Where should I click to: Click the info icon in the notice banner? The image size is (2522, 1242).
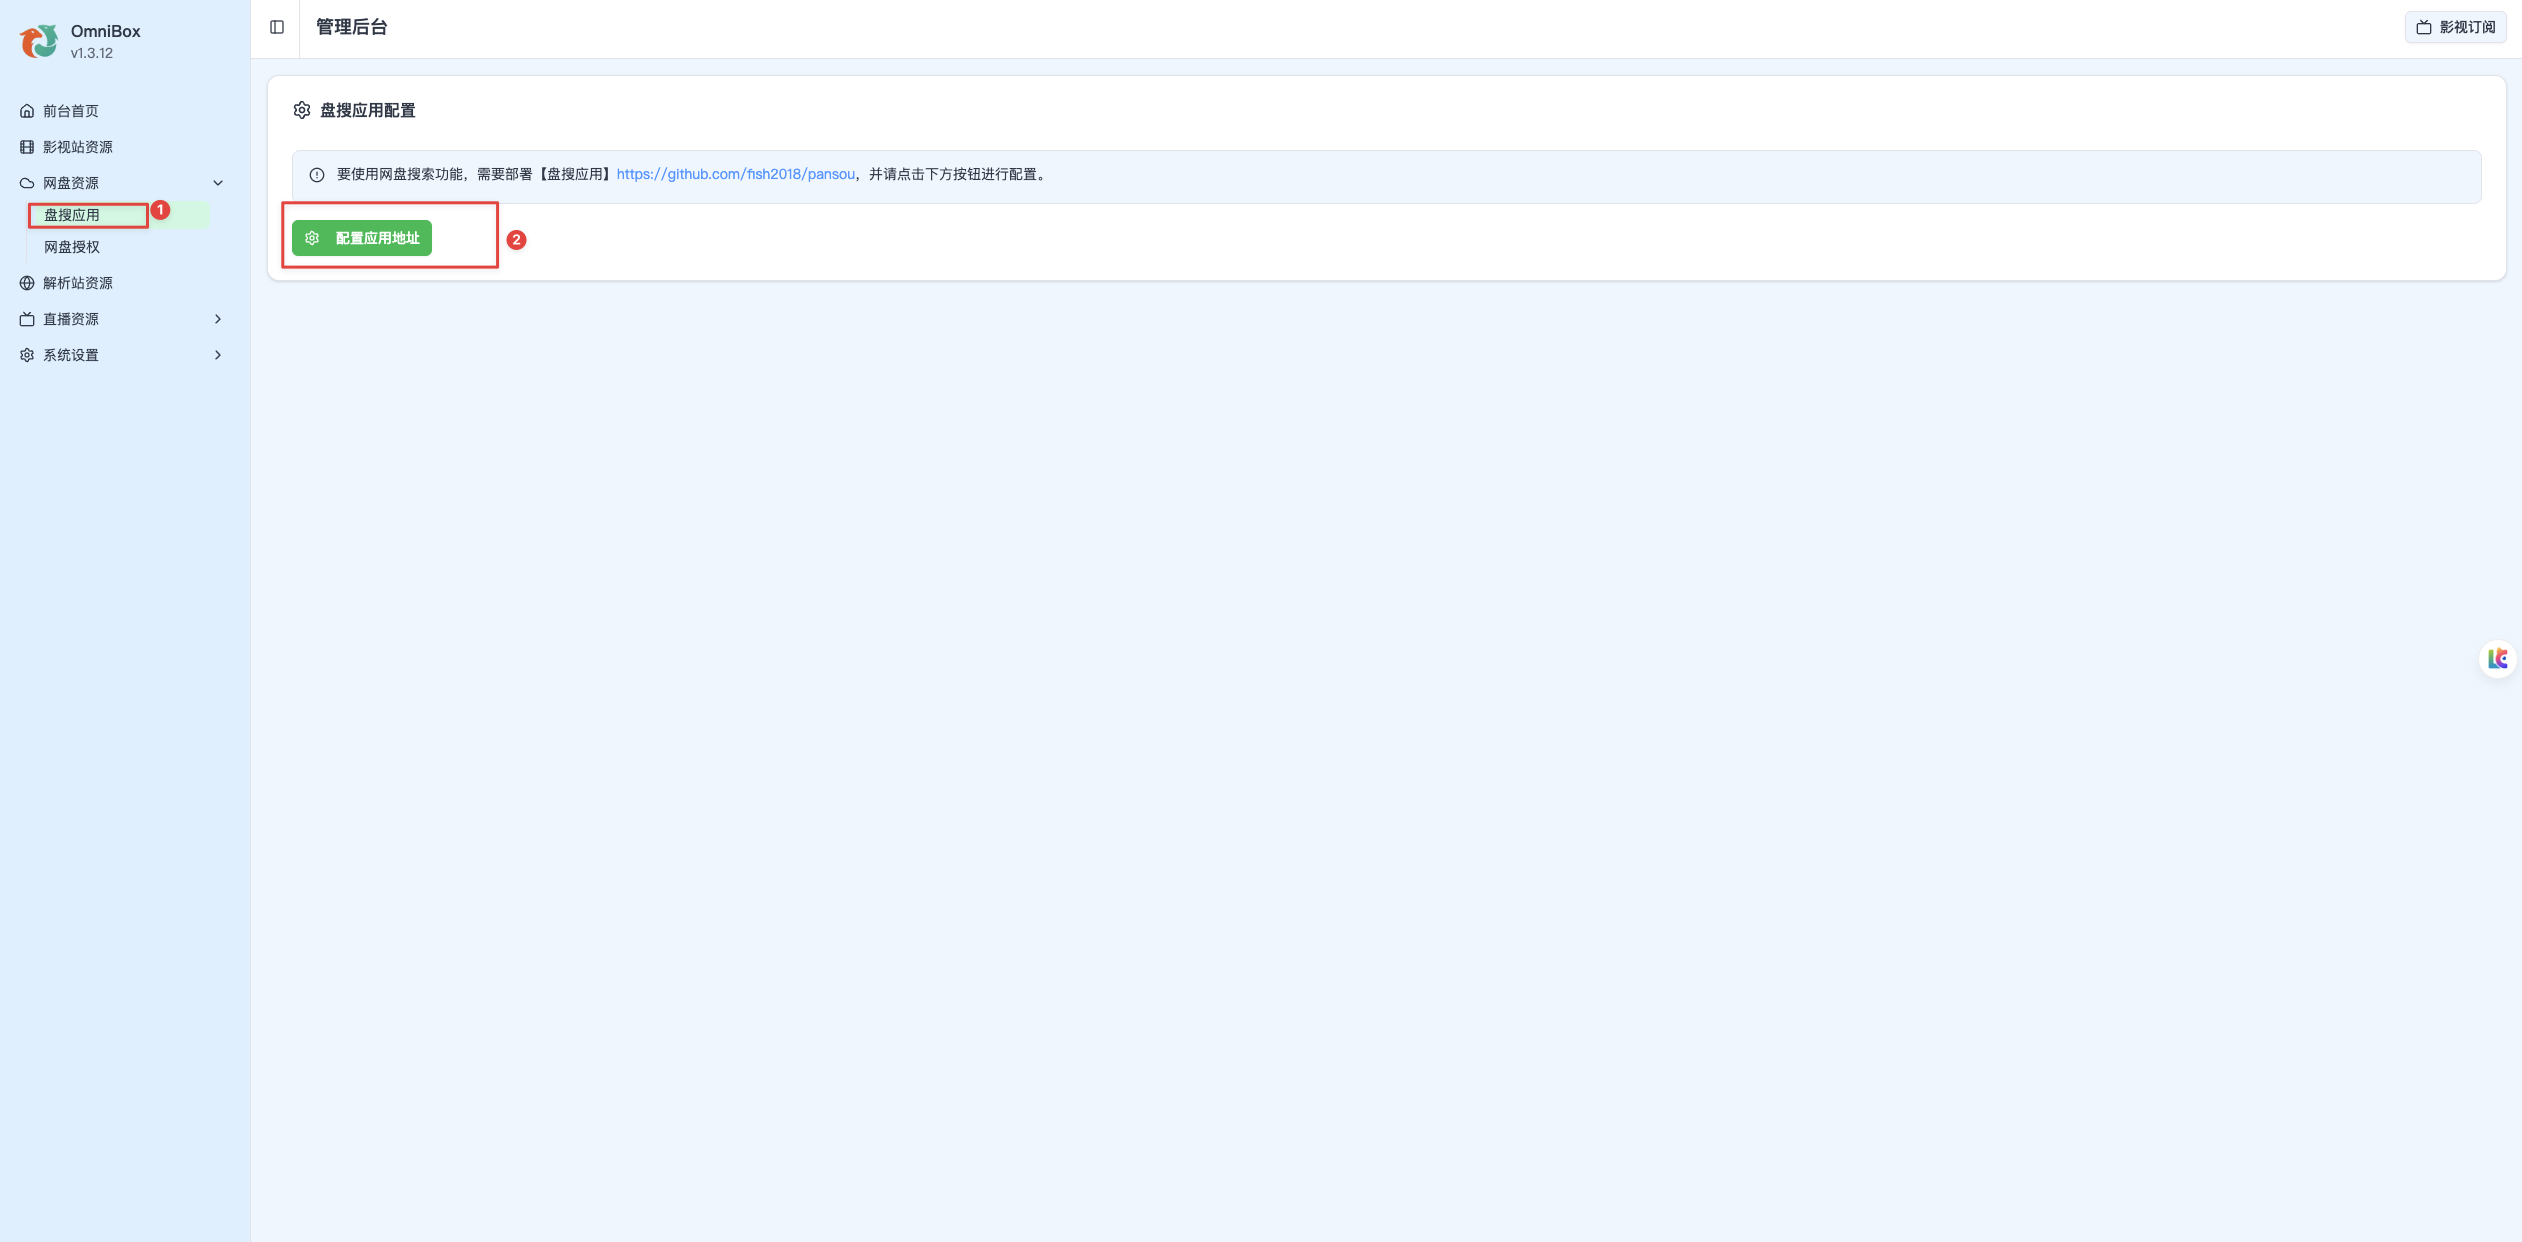coord(317,175)
